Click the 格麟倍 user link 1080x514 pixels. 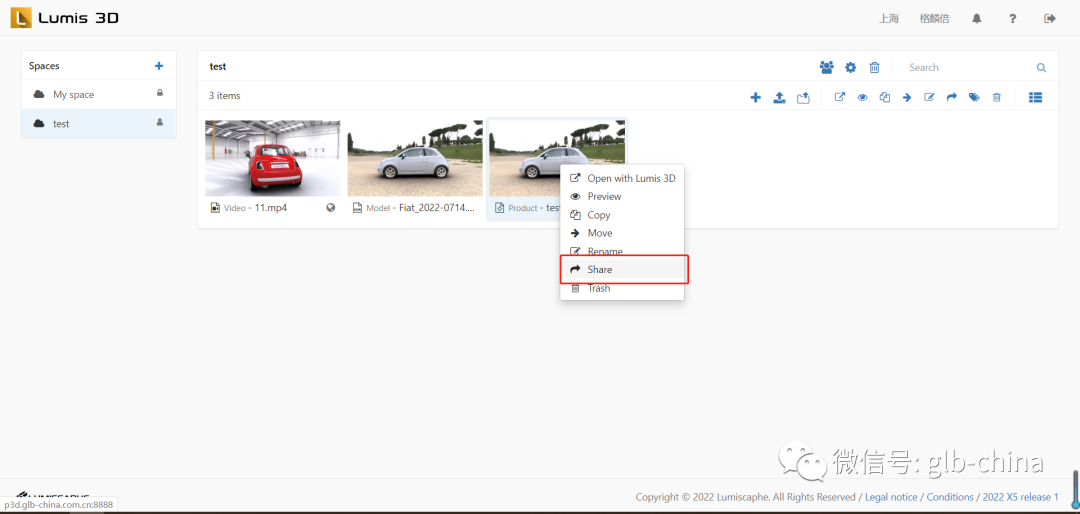935,19
